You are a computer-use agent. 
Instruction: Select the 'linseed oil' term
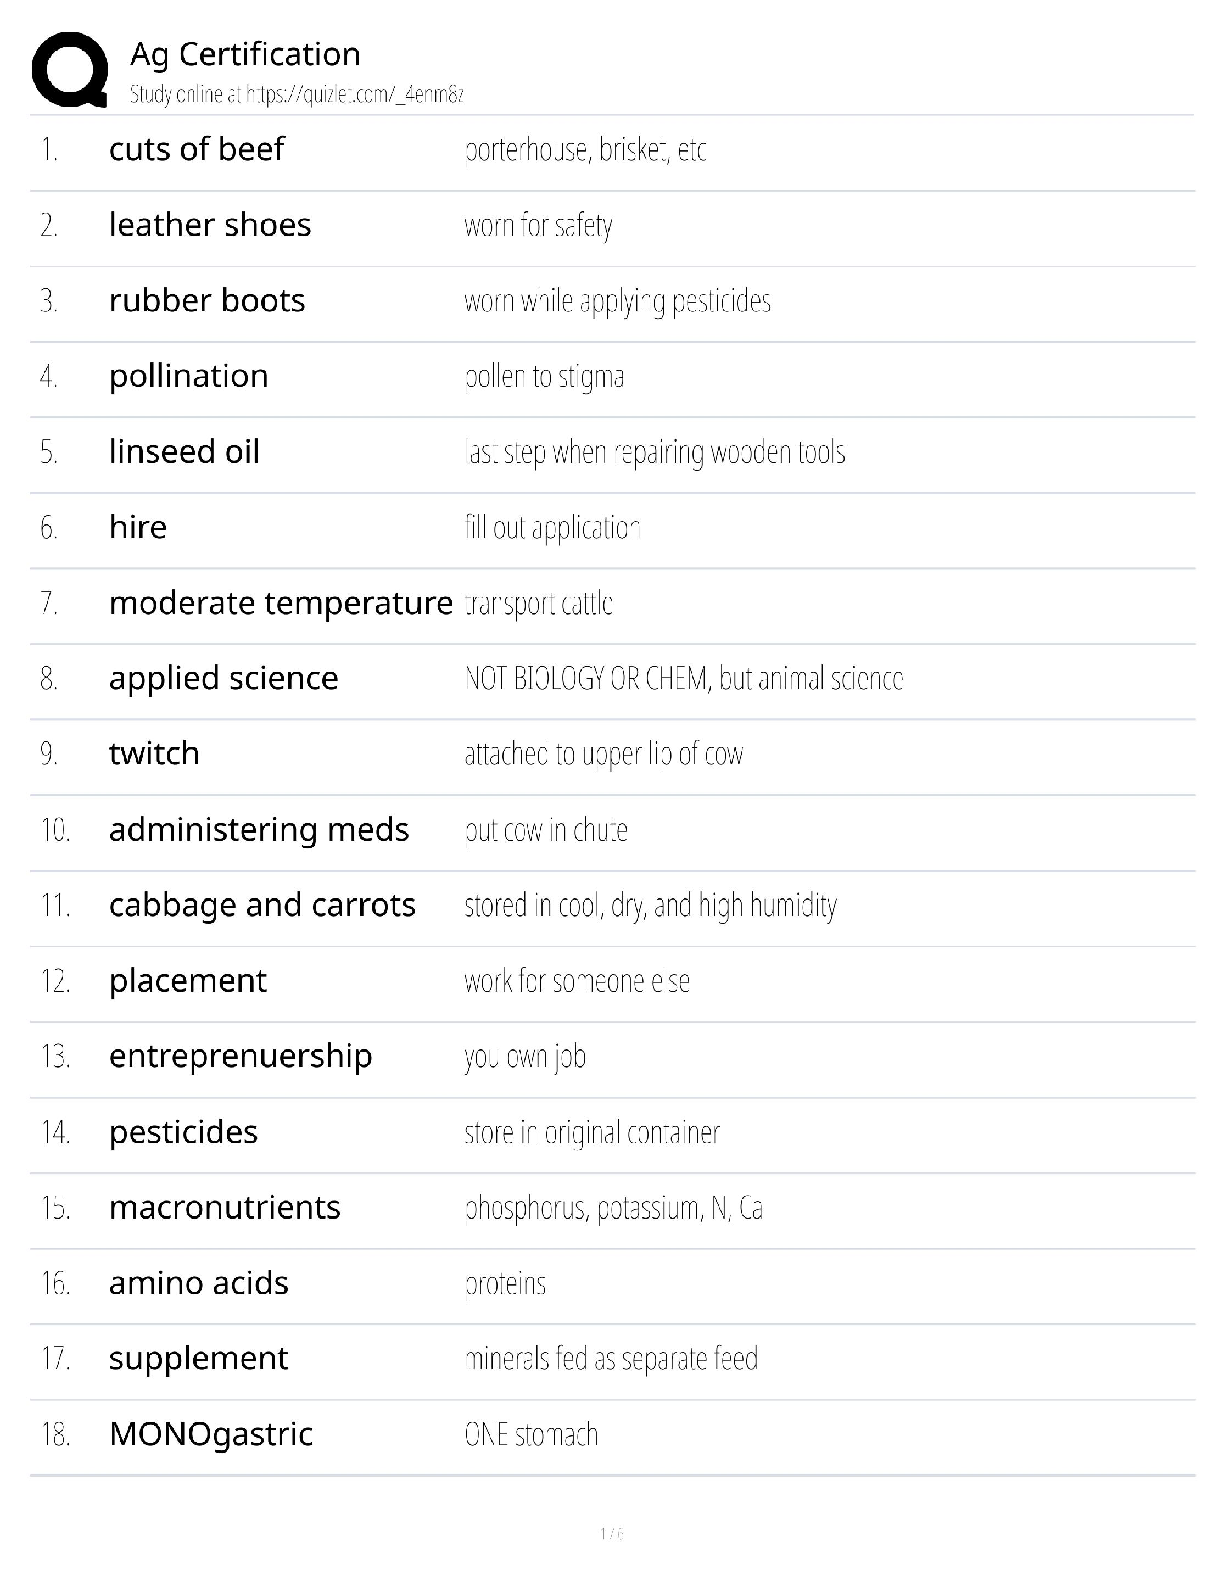click(184, 452)
